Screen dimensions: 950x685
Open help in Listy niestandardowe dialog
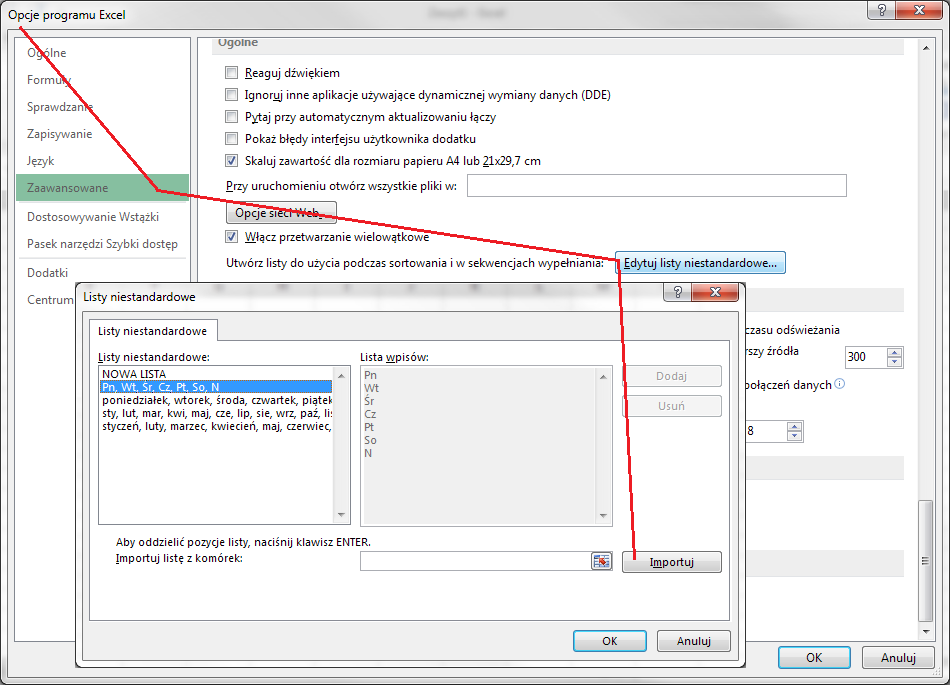click(x=678, y=293)
